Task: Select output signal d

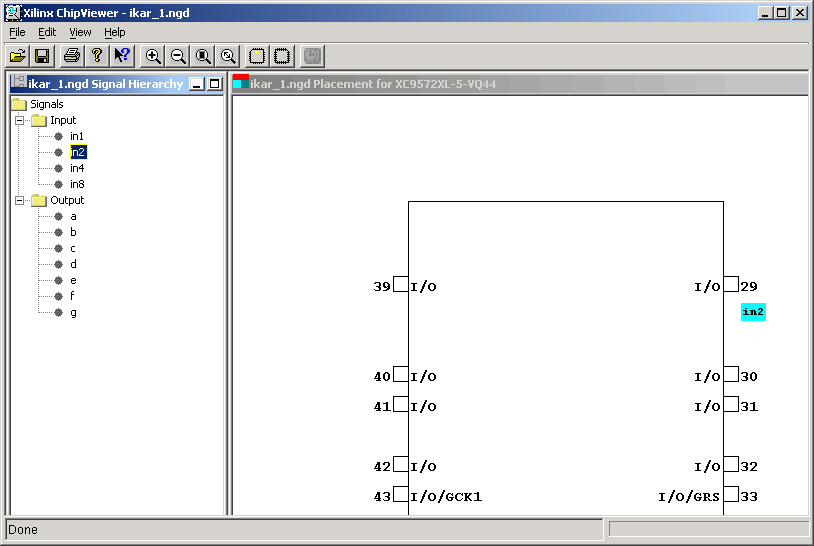Action: tap(73, 264)
